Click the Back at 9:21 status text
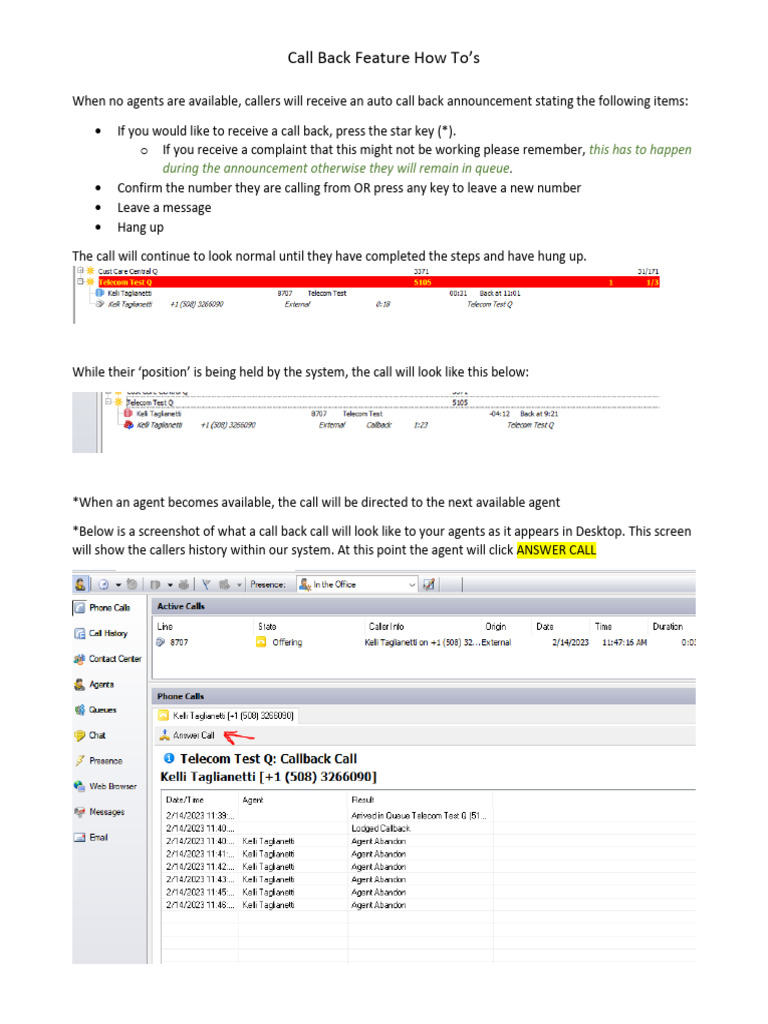This screenshot has width=768, height=1024. 539,413
